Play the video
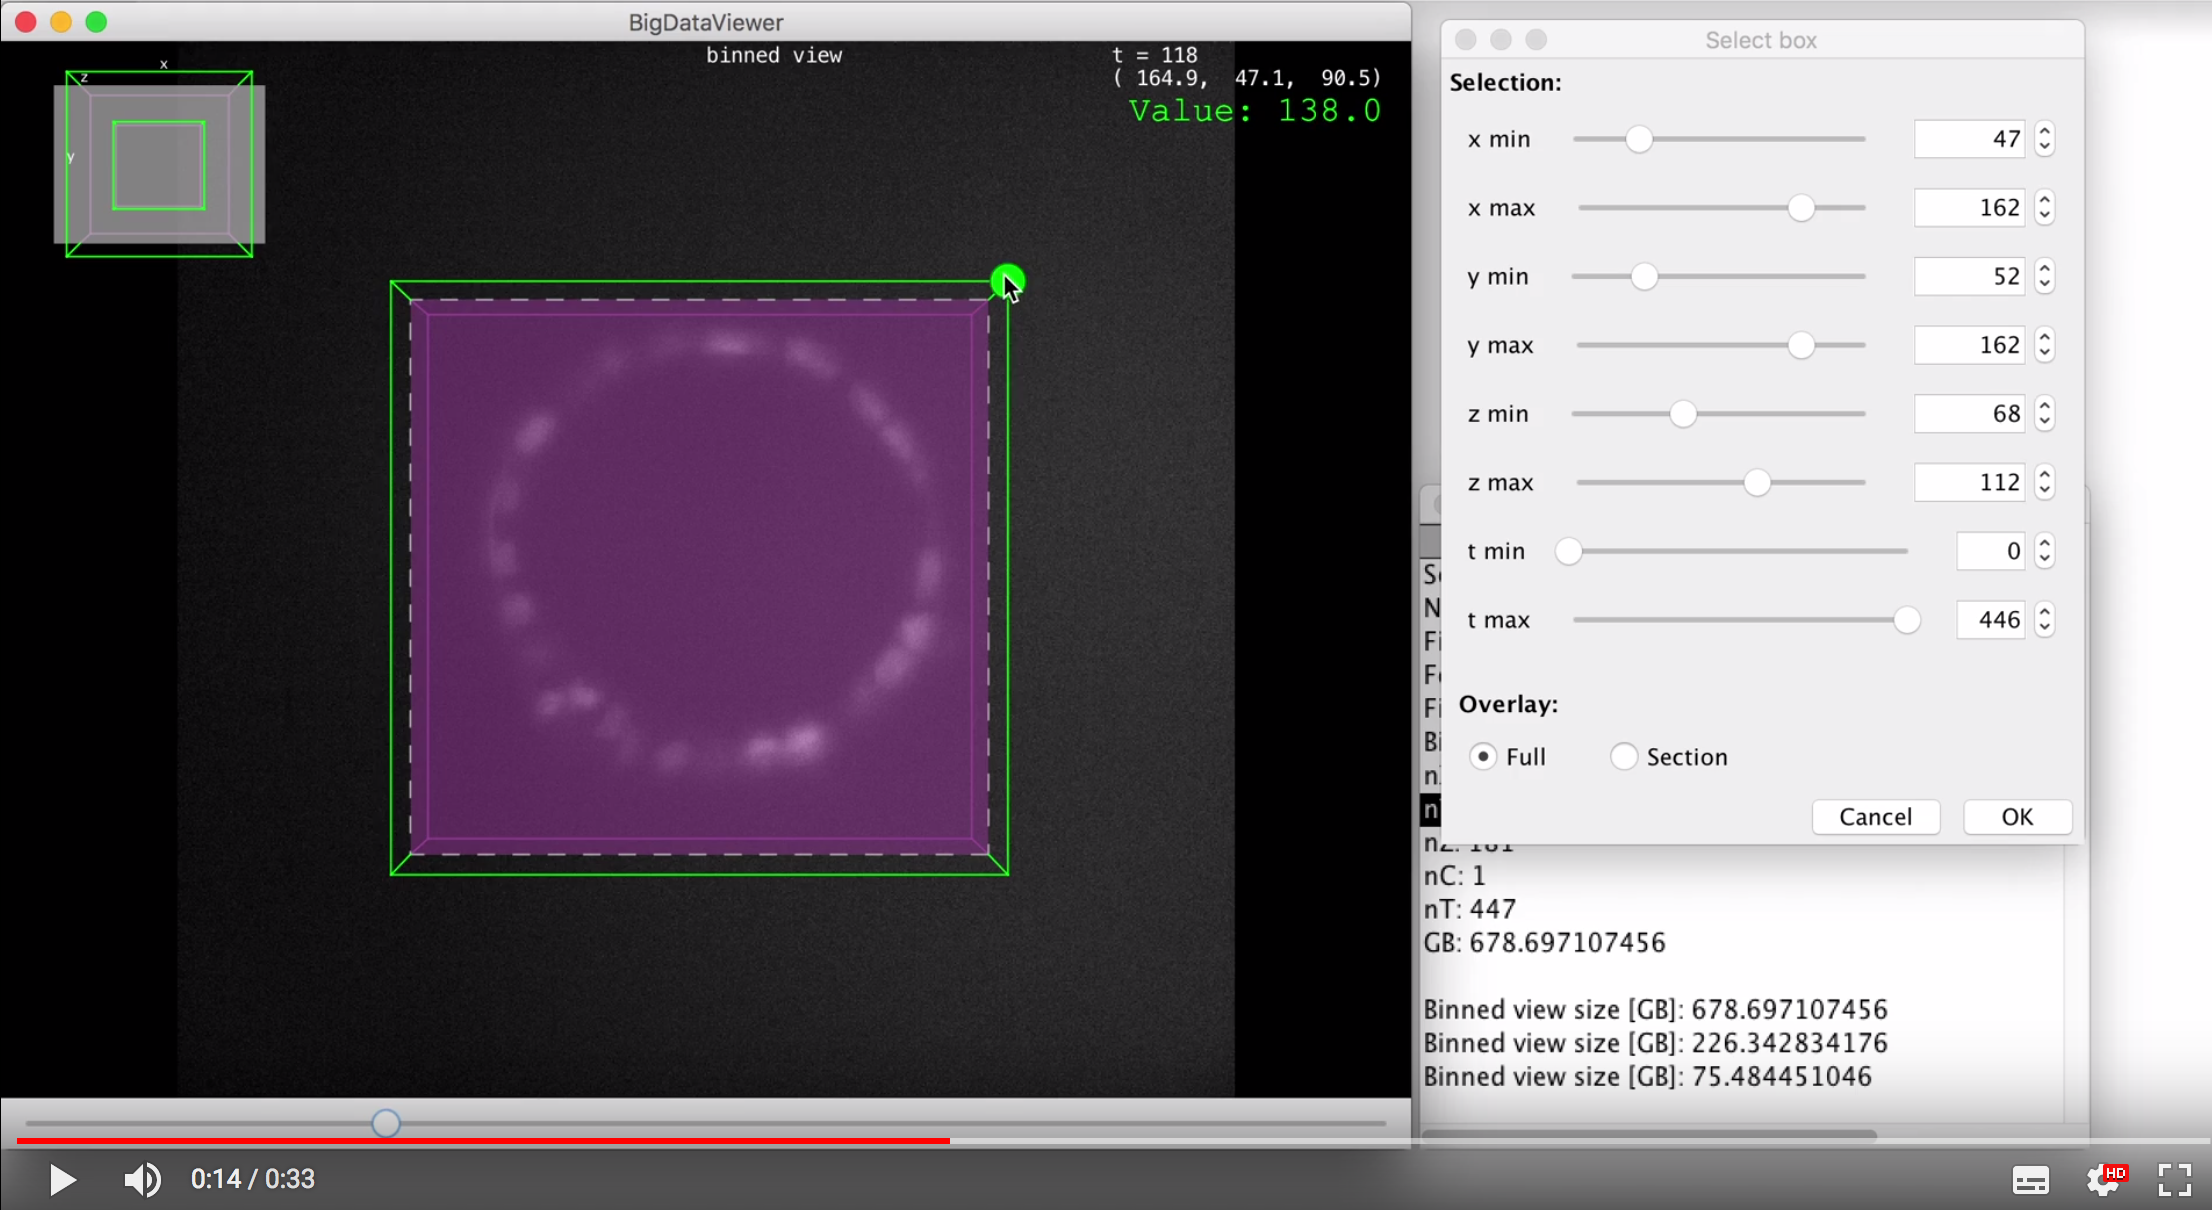2212x1210 pixels. pyautogui.click(x=62, y=1180)
